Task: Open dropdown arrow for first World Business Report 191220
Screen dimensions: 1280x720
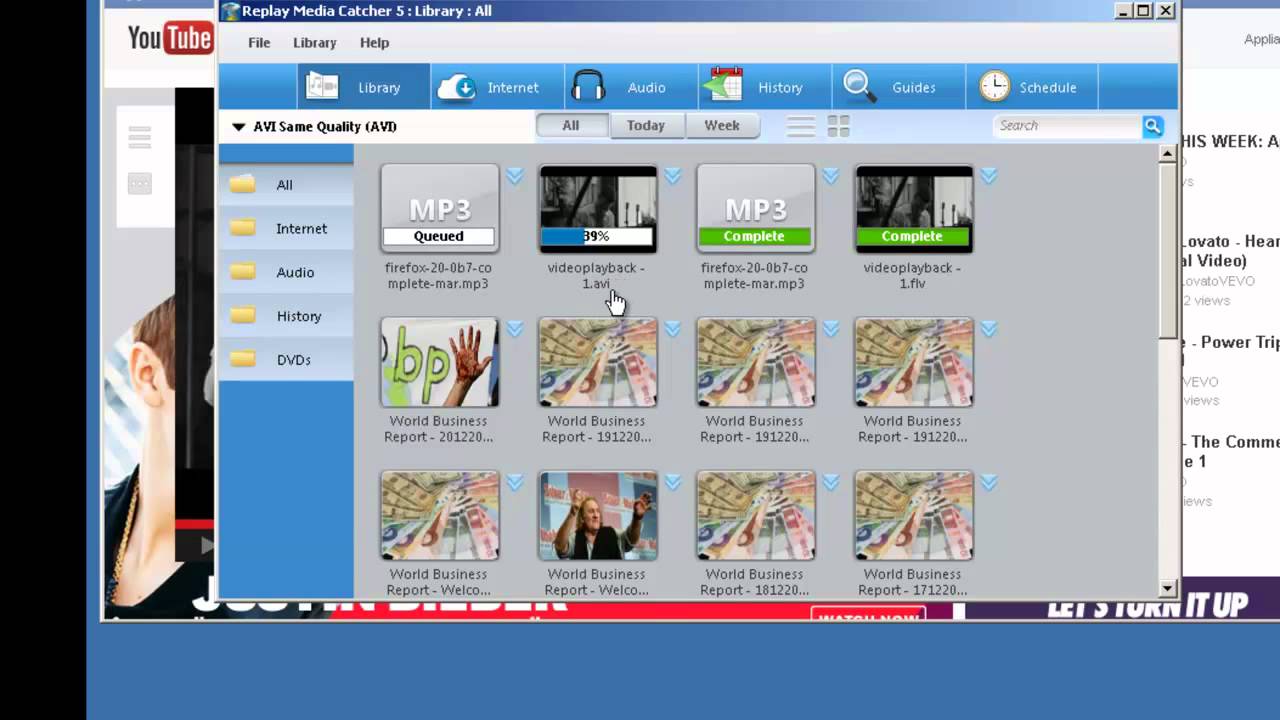Action: 672,329
